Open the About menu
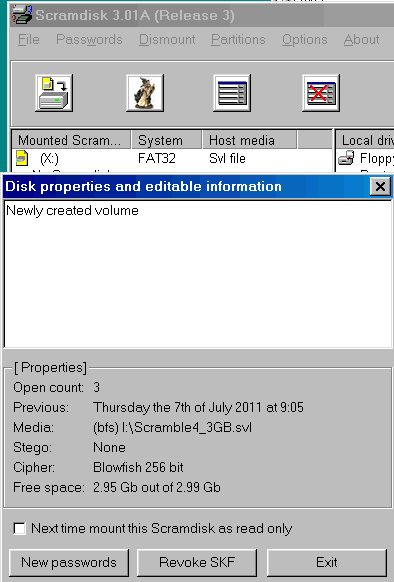Screen dimensions: 394x582 [361, 39]
